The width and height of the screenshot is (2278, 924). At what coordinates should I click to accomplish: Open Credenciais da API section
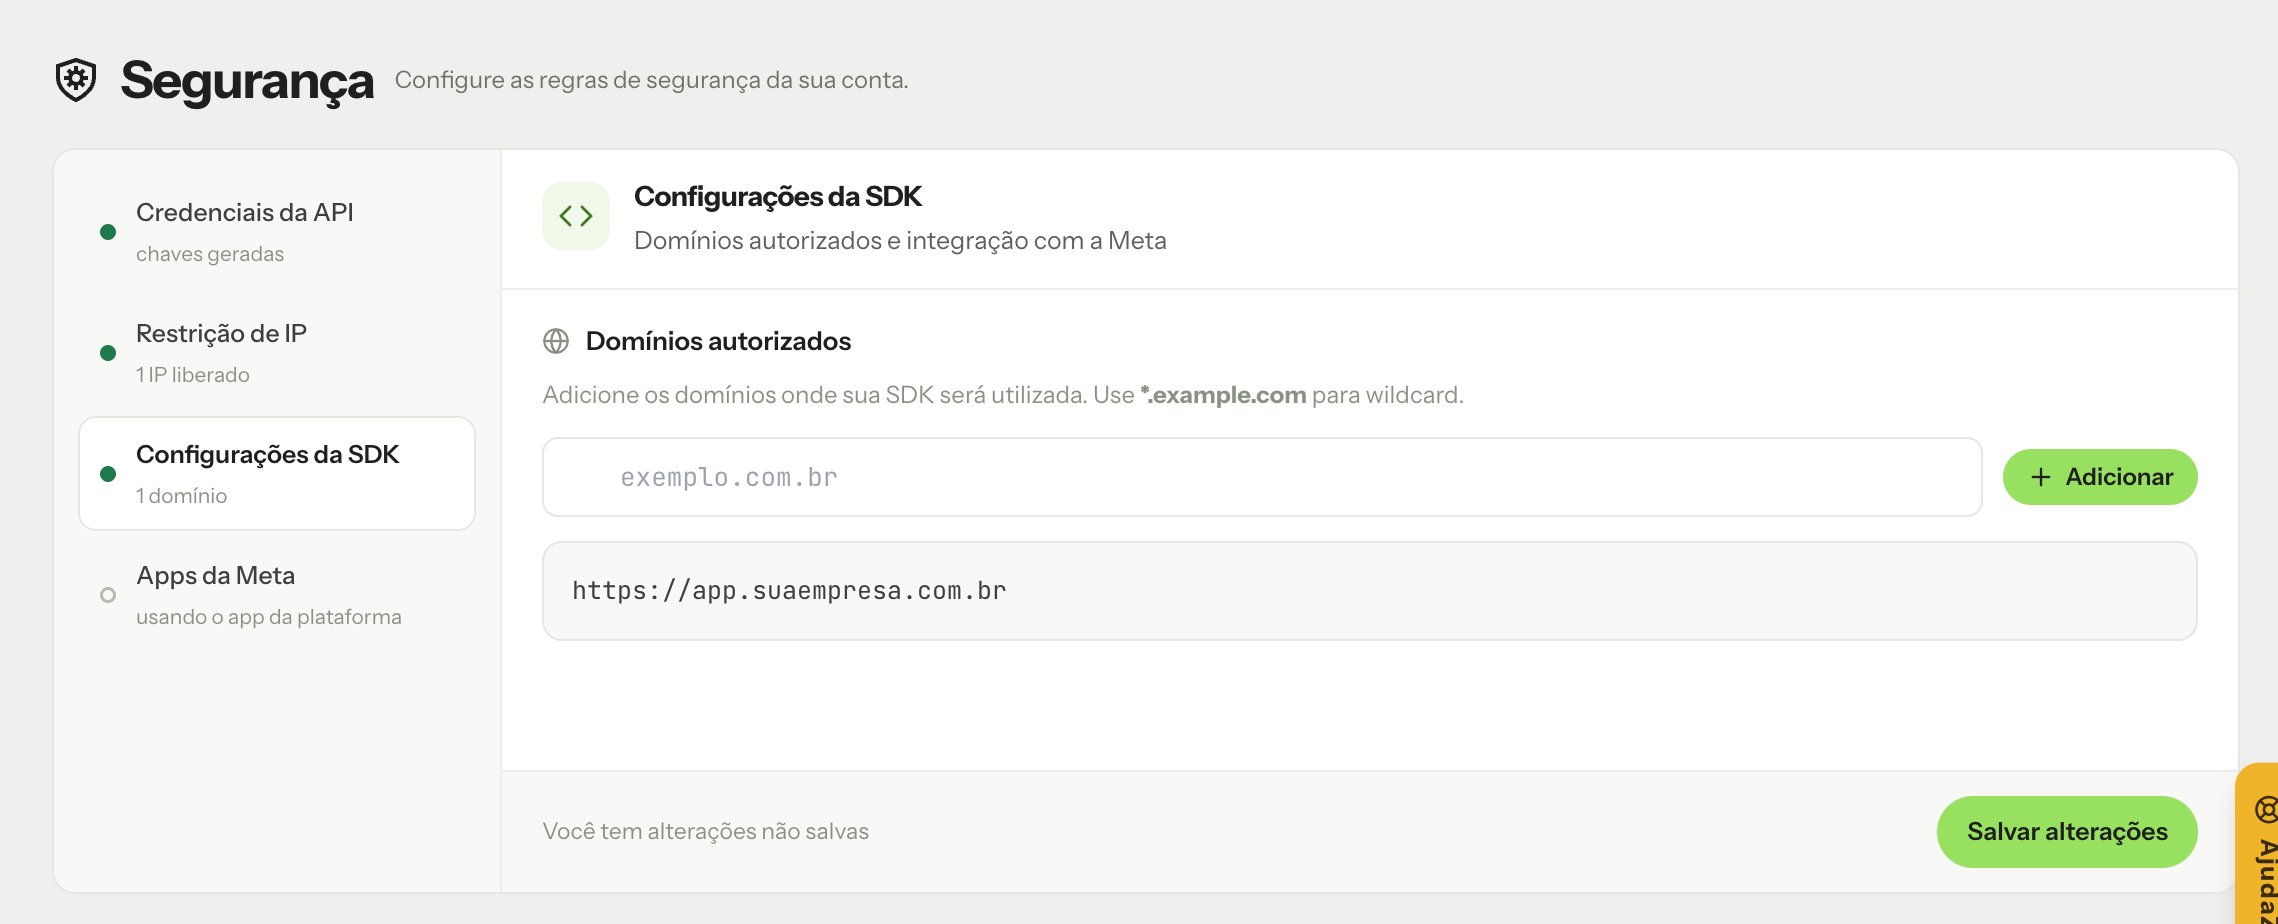pyautogui.click(x=277, y=232)
